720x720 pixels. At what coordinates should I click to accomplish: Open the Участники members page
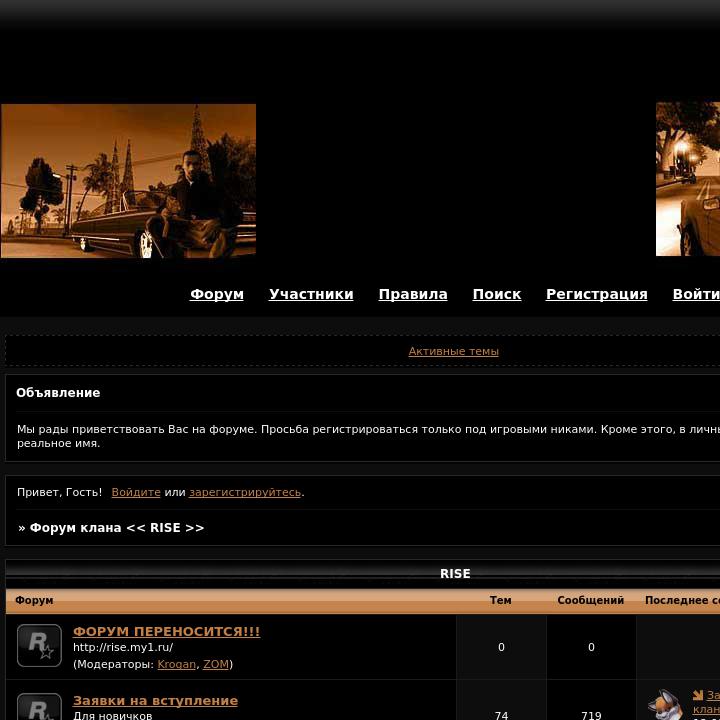click(x=311, y=294)
